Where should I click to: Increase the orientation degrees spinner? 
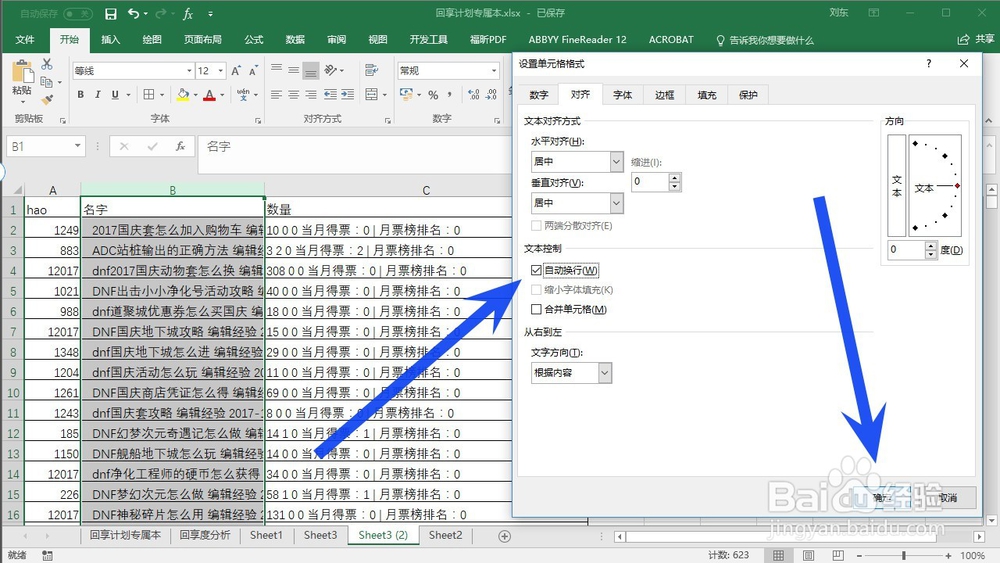coord(932,245)
